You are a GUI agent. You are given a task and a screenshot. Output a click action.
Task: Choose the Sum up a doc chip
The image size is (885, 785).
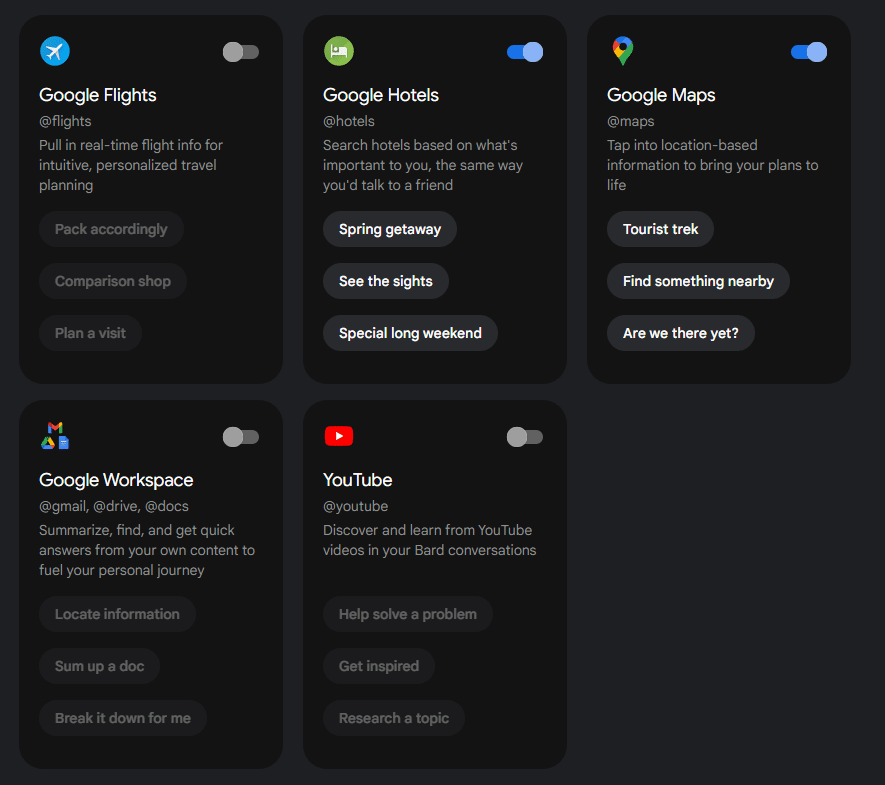[x=99, y=666]
